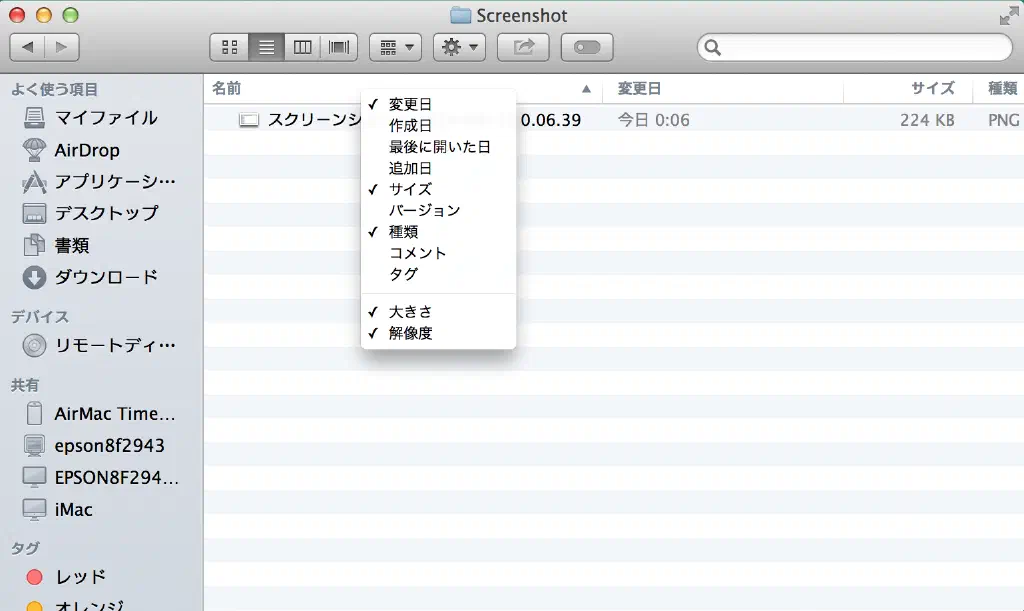Disable the 解像度 column option
The image size is (1024, 611).
(410, 333)
